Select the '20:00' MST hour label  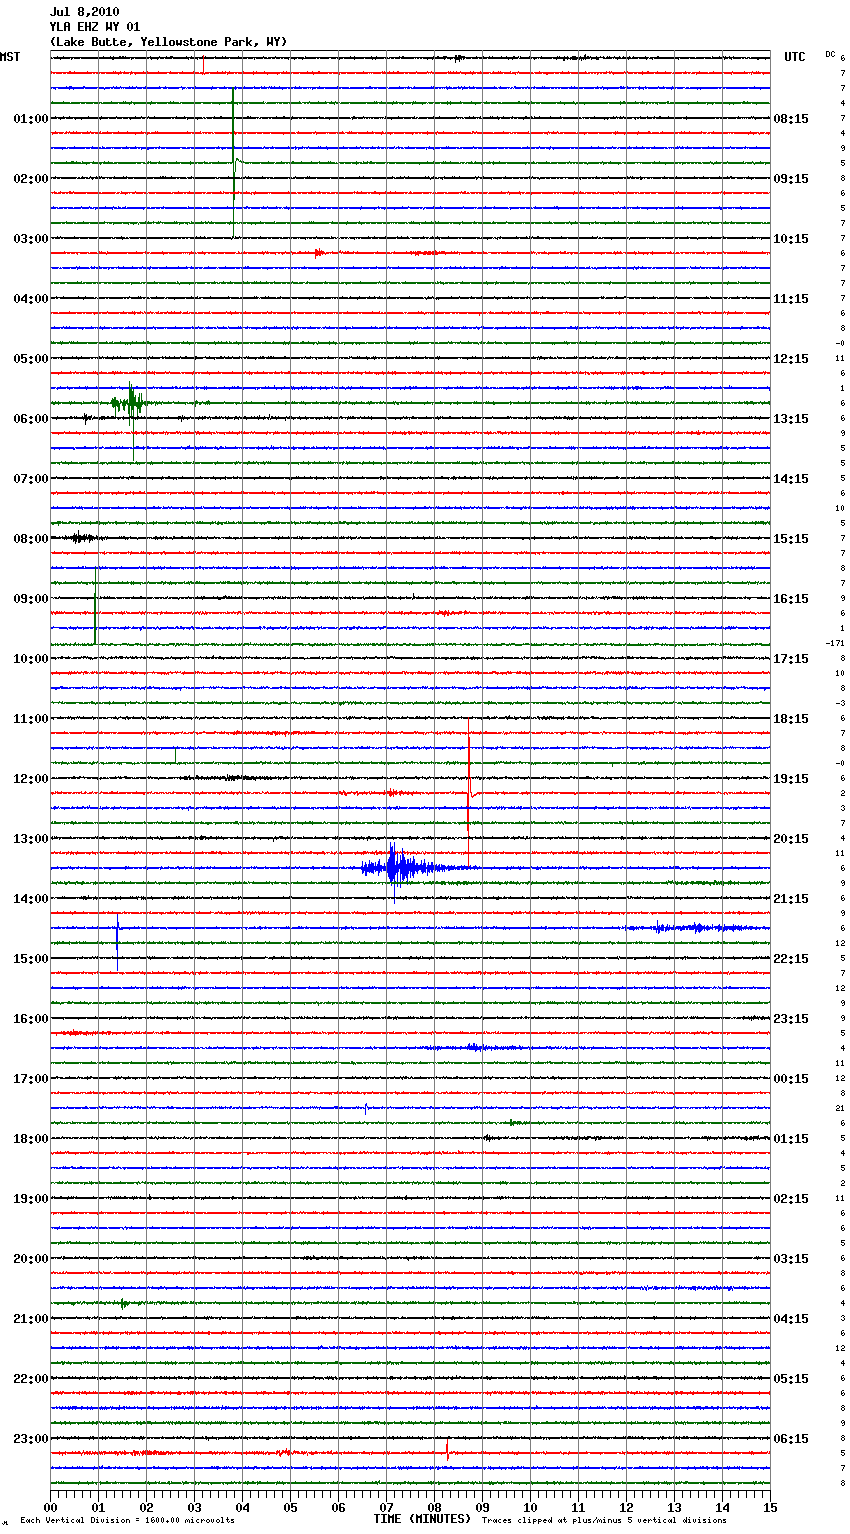pos(30,1259)
